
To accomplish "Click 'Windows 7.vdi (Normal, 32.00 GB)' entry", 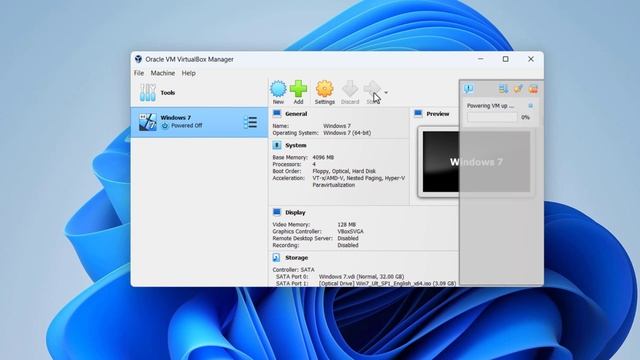I will click(361, 277).
